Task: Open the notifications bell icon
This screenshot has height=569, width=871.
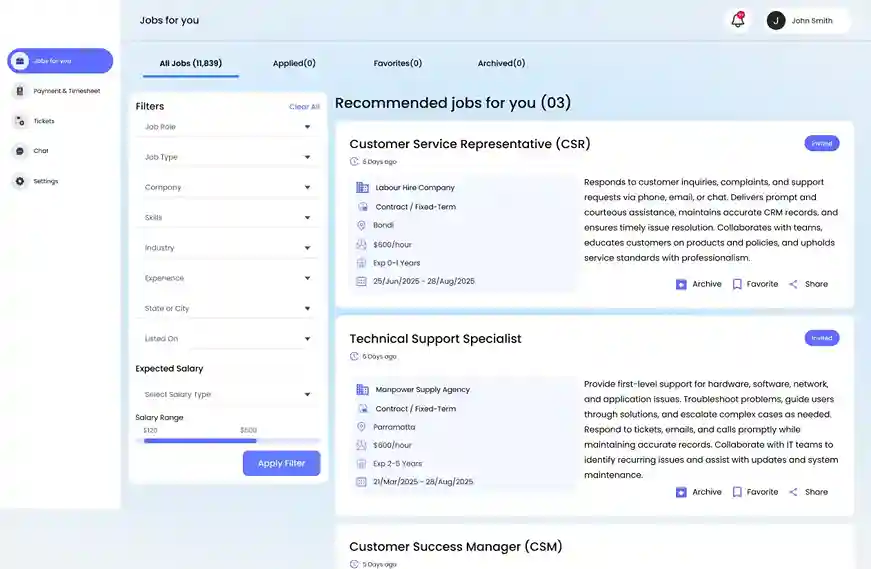Action: 738,20
